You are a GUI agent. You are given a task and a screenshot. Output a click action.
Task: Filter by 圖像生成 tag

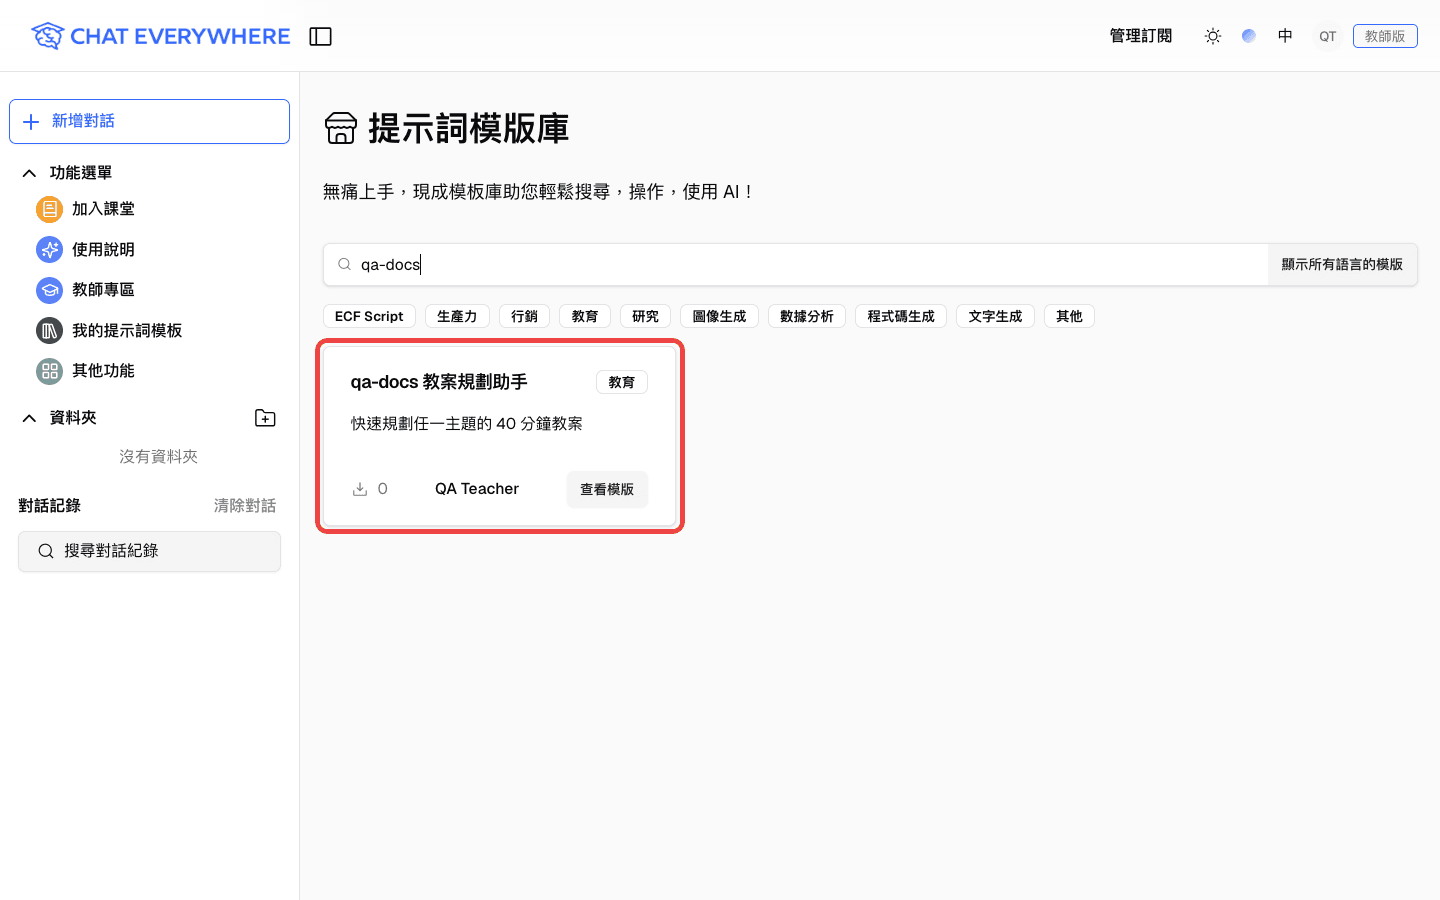coord(719,316)
